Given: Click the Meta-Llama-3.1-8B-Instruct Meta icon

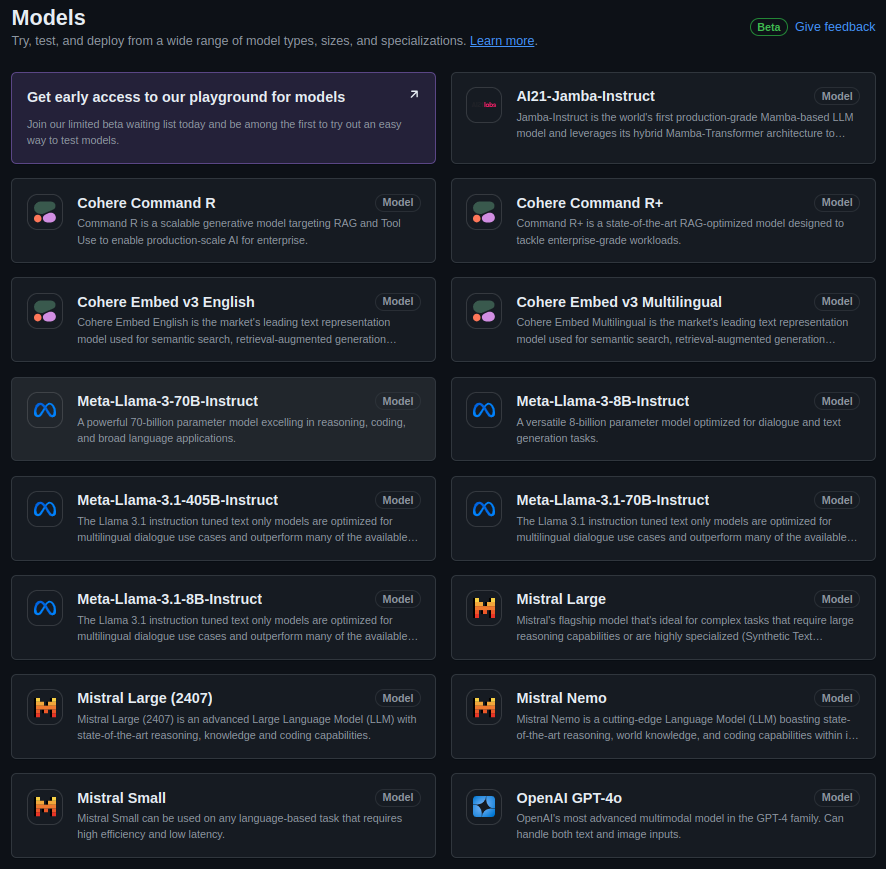Looking at the screenshot, I should (x=45, y=608).
